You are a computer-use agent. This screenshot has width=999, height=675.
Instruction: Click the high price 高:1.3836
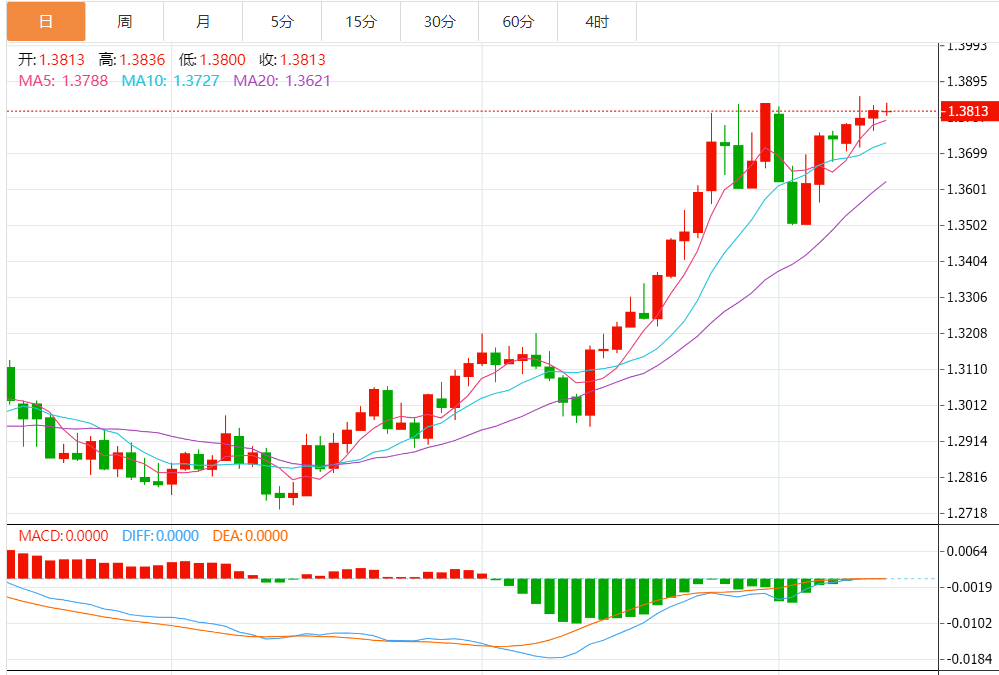(132, 60)
